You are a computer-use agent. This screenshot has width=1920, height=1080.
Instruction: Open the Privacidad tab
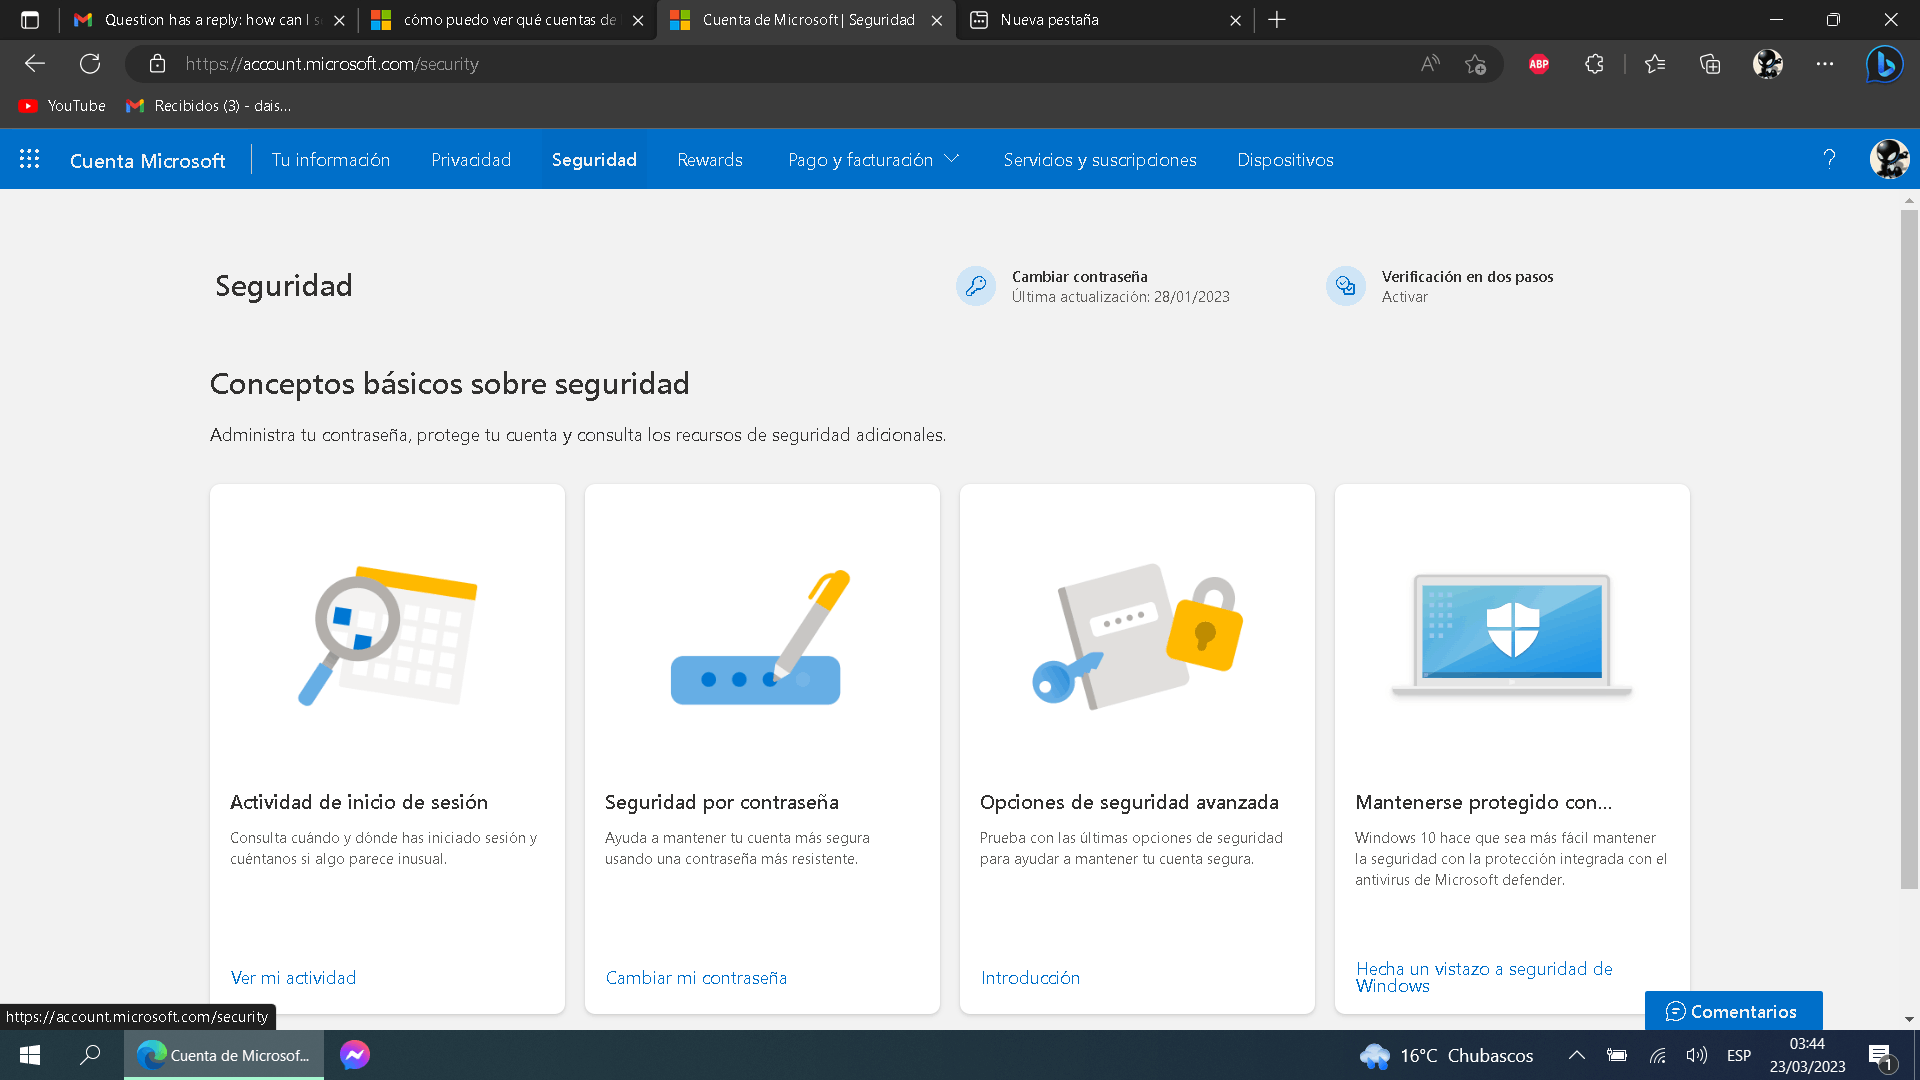click(471, 160)
